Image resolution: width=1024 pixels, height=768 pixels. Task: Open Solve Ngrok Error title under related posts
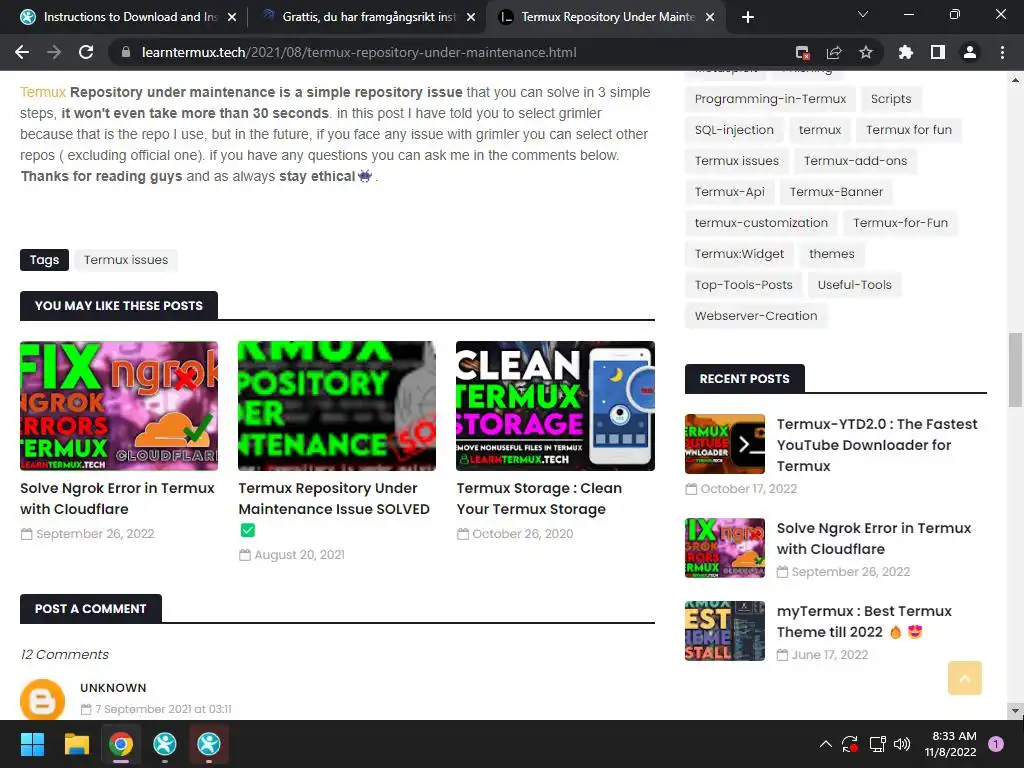[118, 498]
